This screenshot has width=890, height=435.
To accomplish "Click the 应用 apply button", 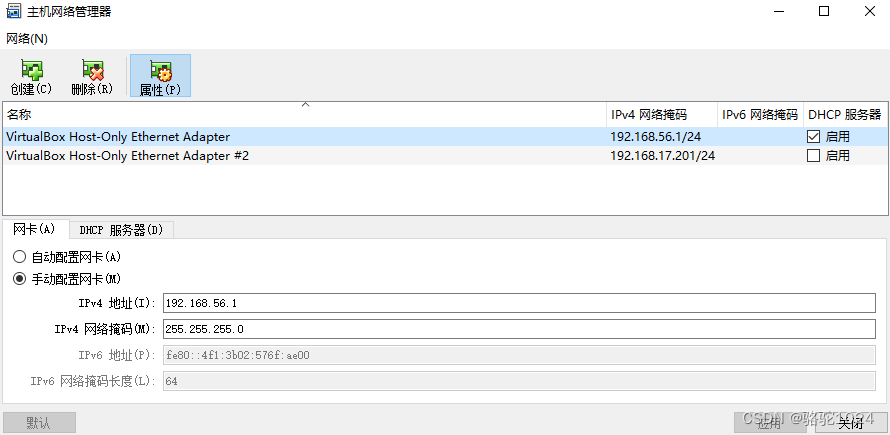I will tap(769, 423).
